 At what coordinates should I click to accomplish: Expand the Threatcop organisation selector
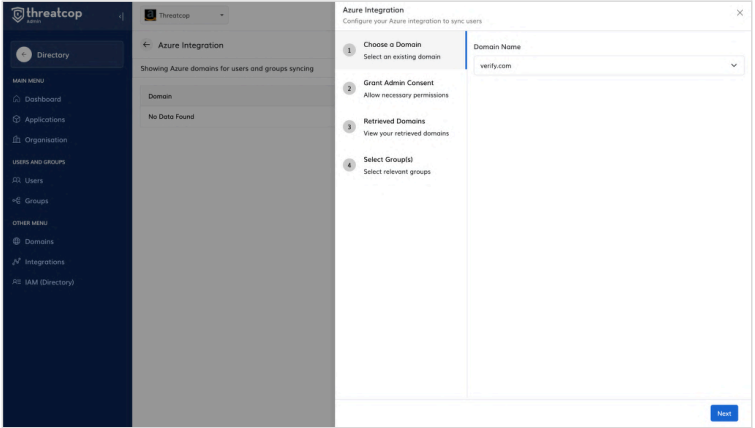click(185, 15)
